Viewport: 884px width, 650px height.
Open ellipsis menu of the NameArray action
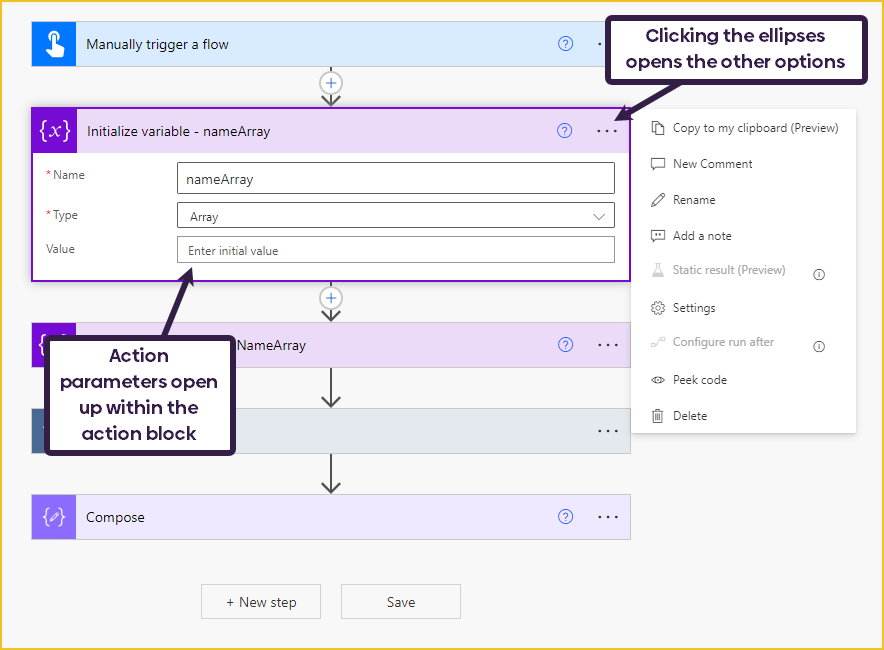coord(608,345)
